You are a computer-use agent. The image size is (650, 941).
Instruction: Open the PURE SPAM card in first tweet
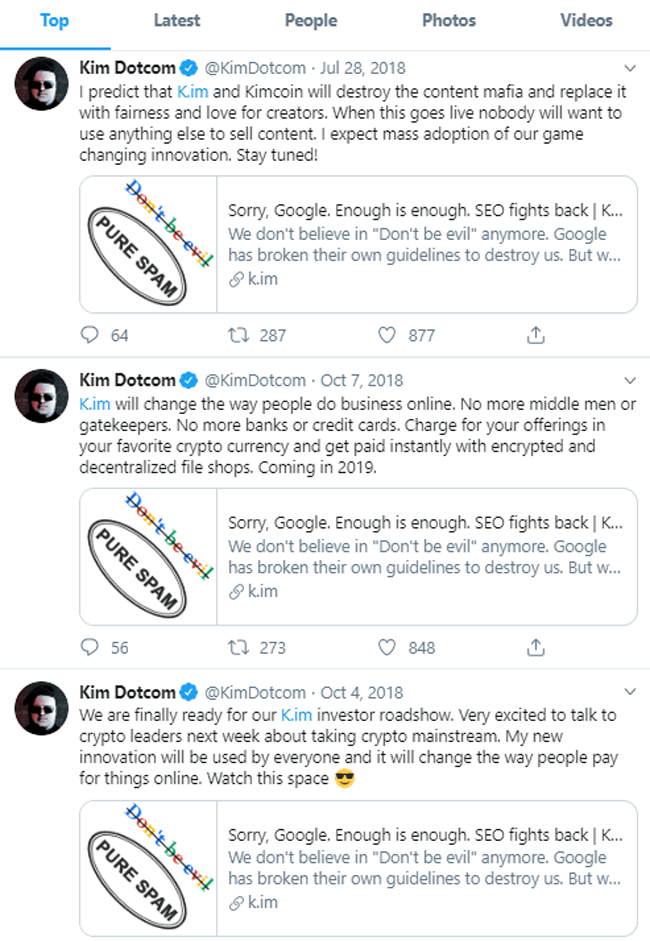(358, 244)
